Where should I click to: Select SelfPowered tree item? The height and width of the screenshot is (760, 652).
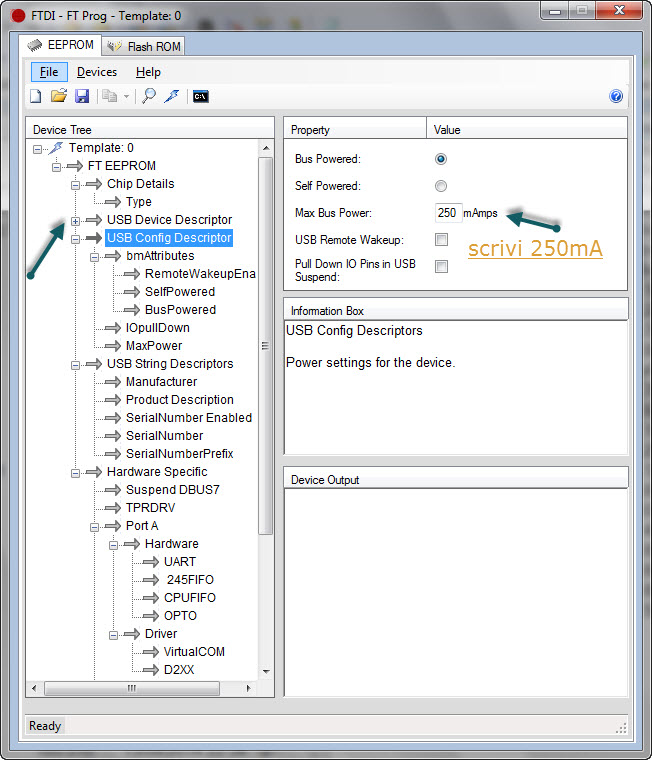click(180, 292)
